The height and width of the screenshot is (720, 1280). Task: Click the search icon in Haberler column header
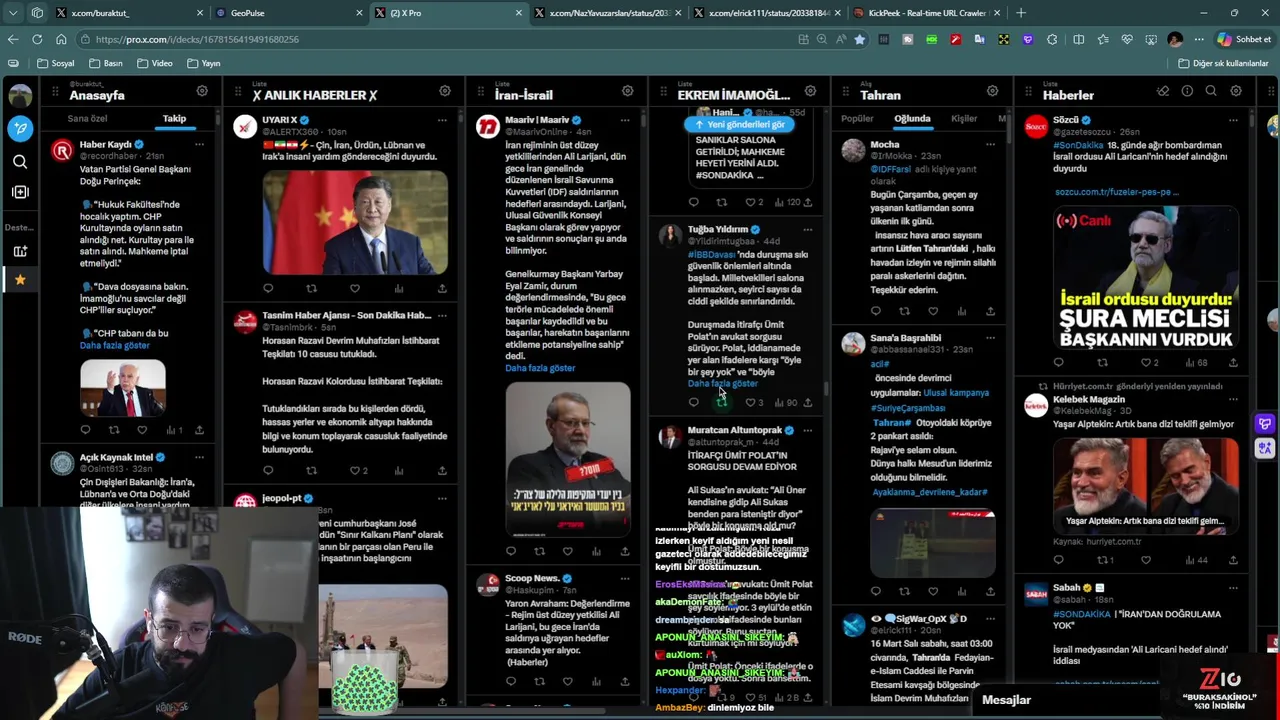click(x=1211, y=91)
